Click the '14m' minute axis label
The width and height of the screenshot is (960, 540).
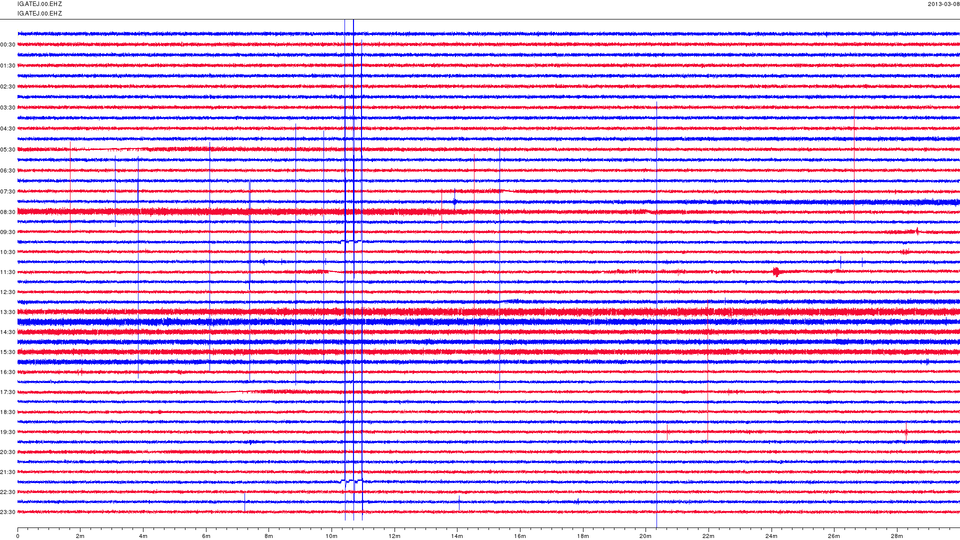click(457, 536)
